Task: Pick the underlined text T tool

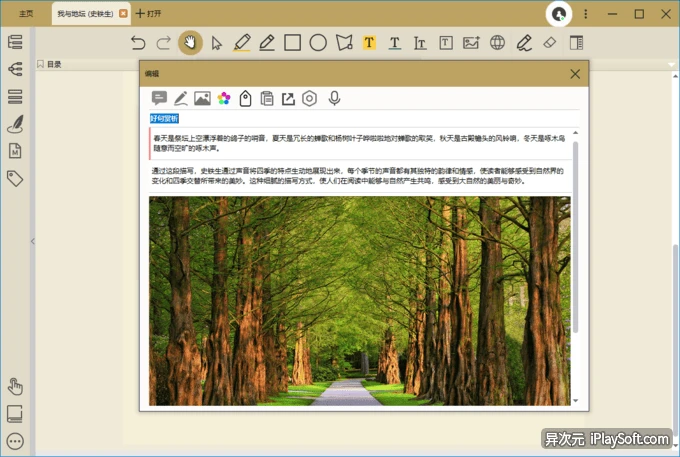Action: click(x=395, y=43)
